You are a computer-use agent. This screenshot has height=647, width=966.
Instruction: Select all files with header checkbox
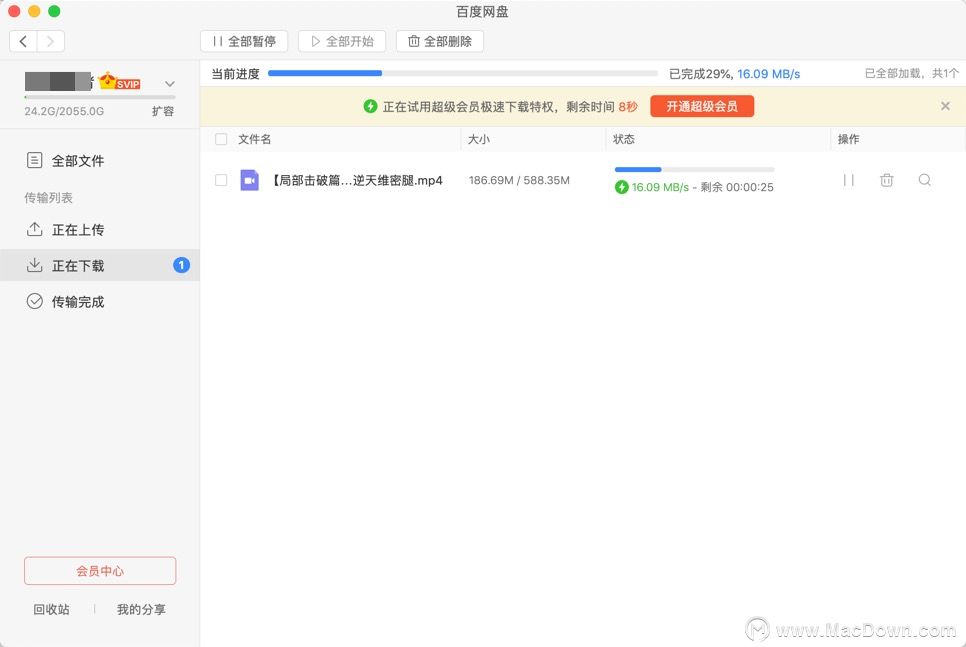[x=221, y=139]
